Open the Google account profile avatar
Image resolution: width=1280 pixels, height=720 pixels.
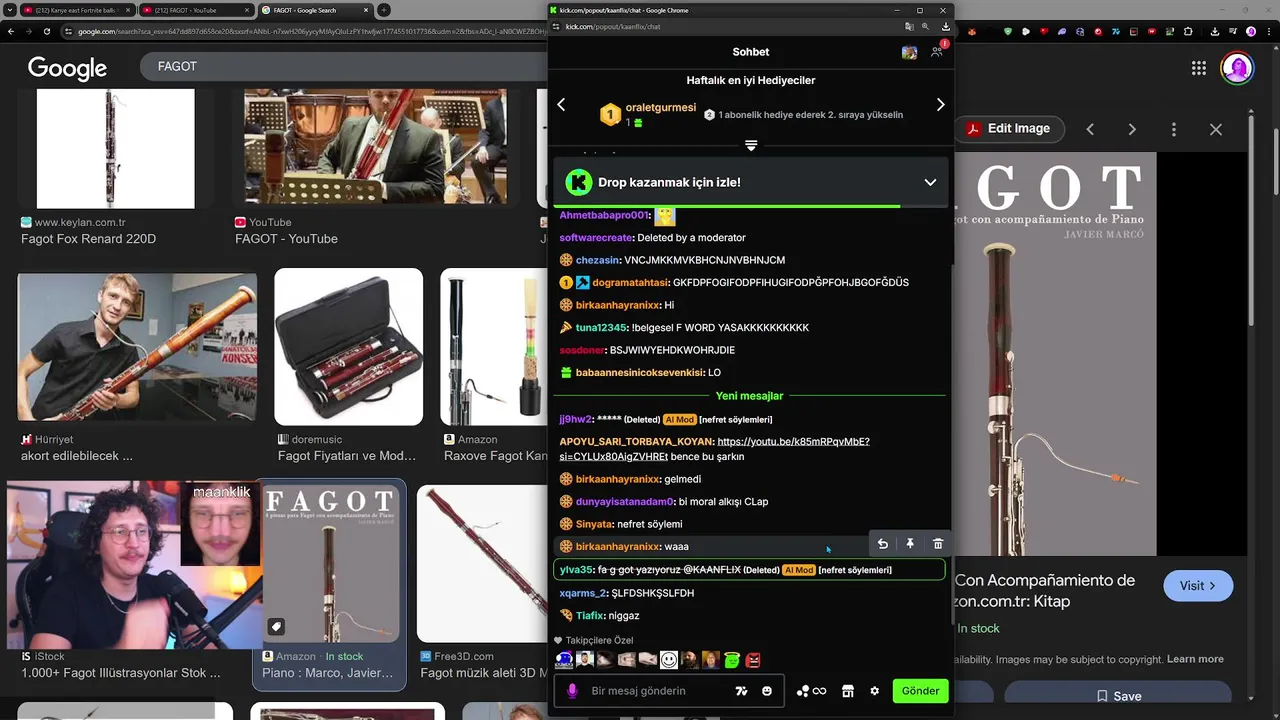(x=1238, y=68)
